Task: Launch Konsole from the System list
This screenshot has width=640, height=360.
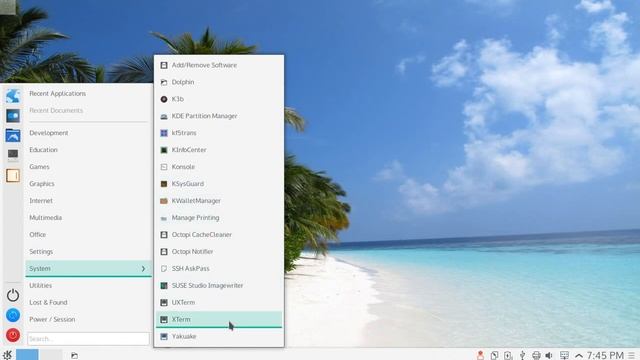Action: pos(219,167)
